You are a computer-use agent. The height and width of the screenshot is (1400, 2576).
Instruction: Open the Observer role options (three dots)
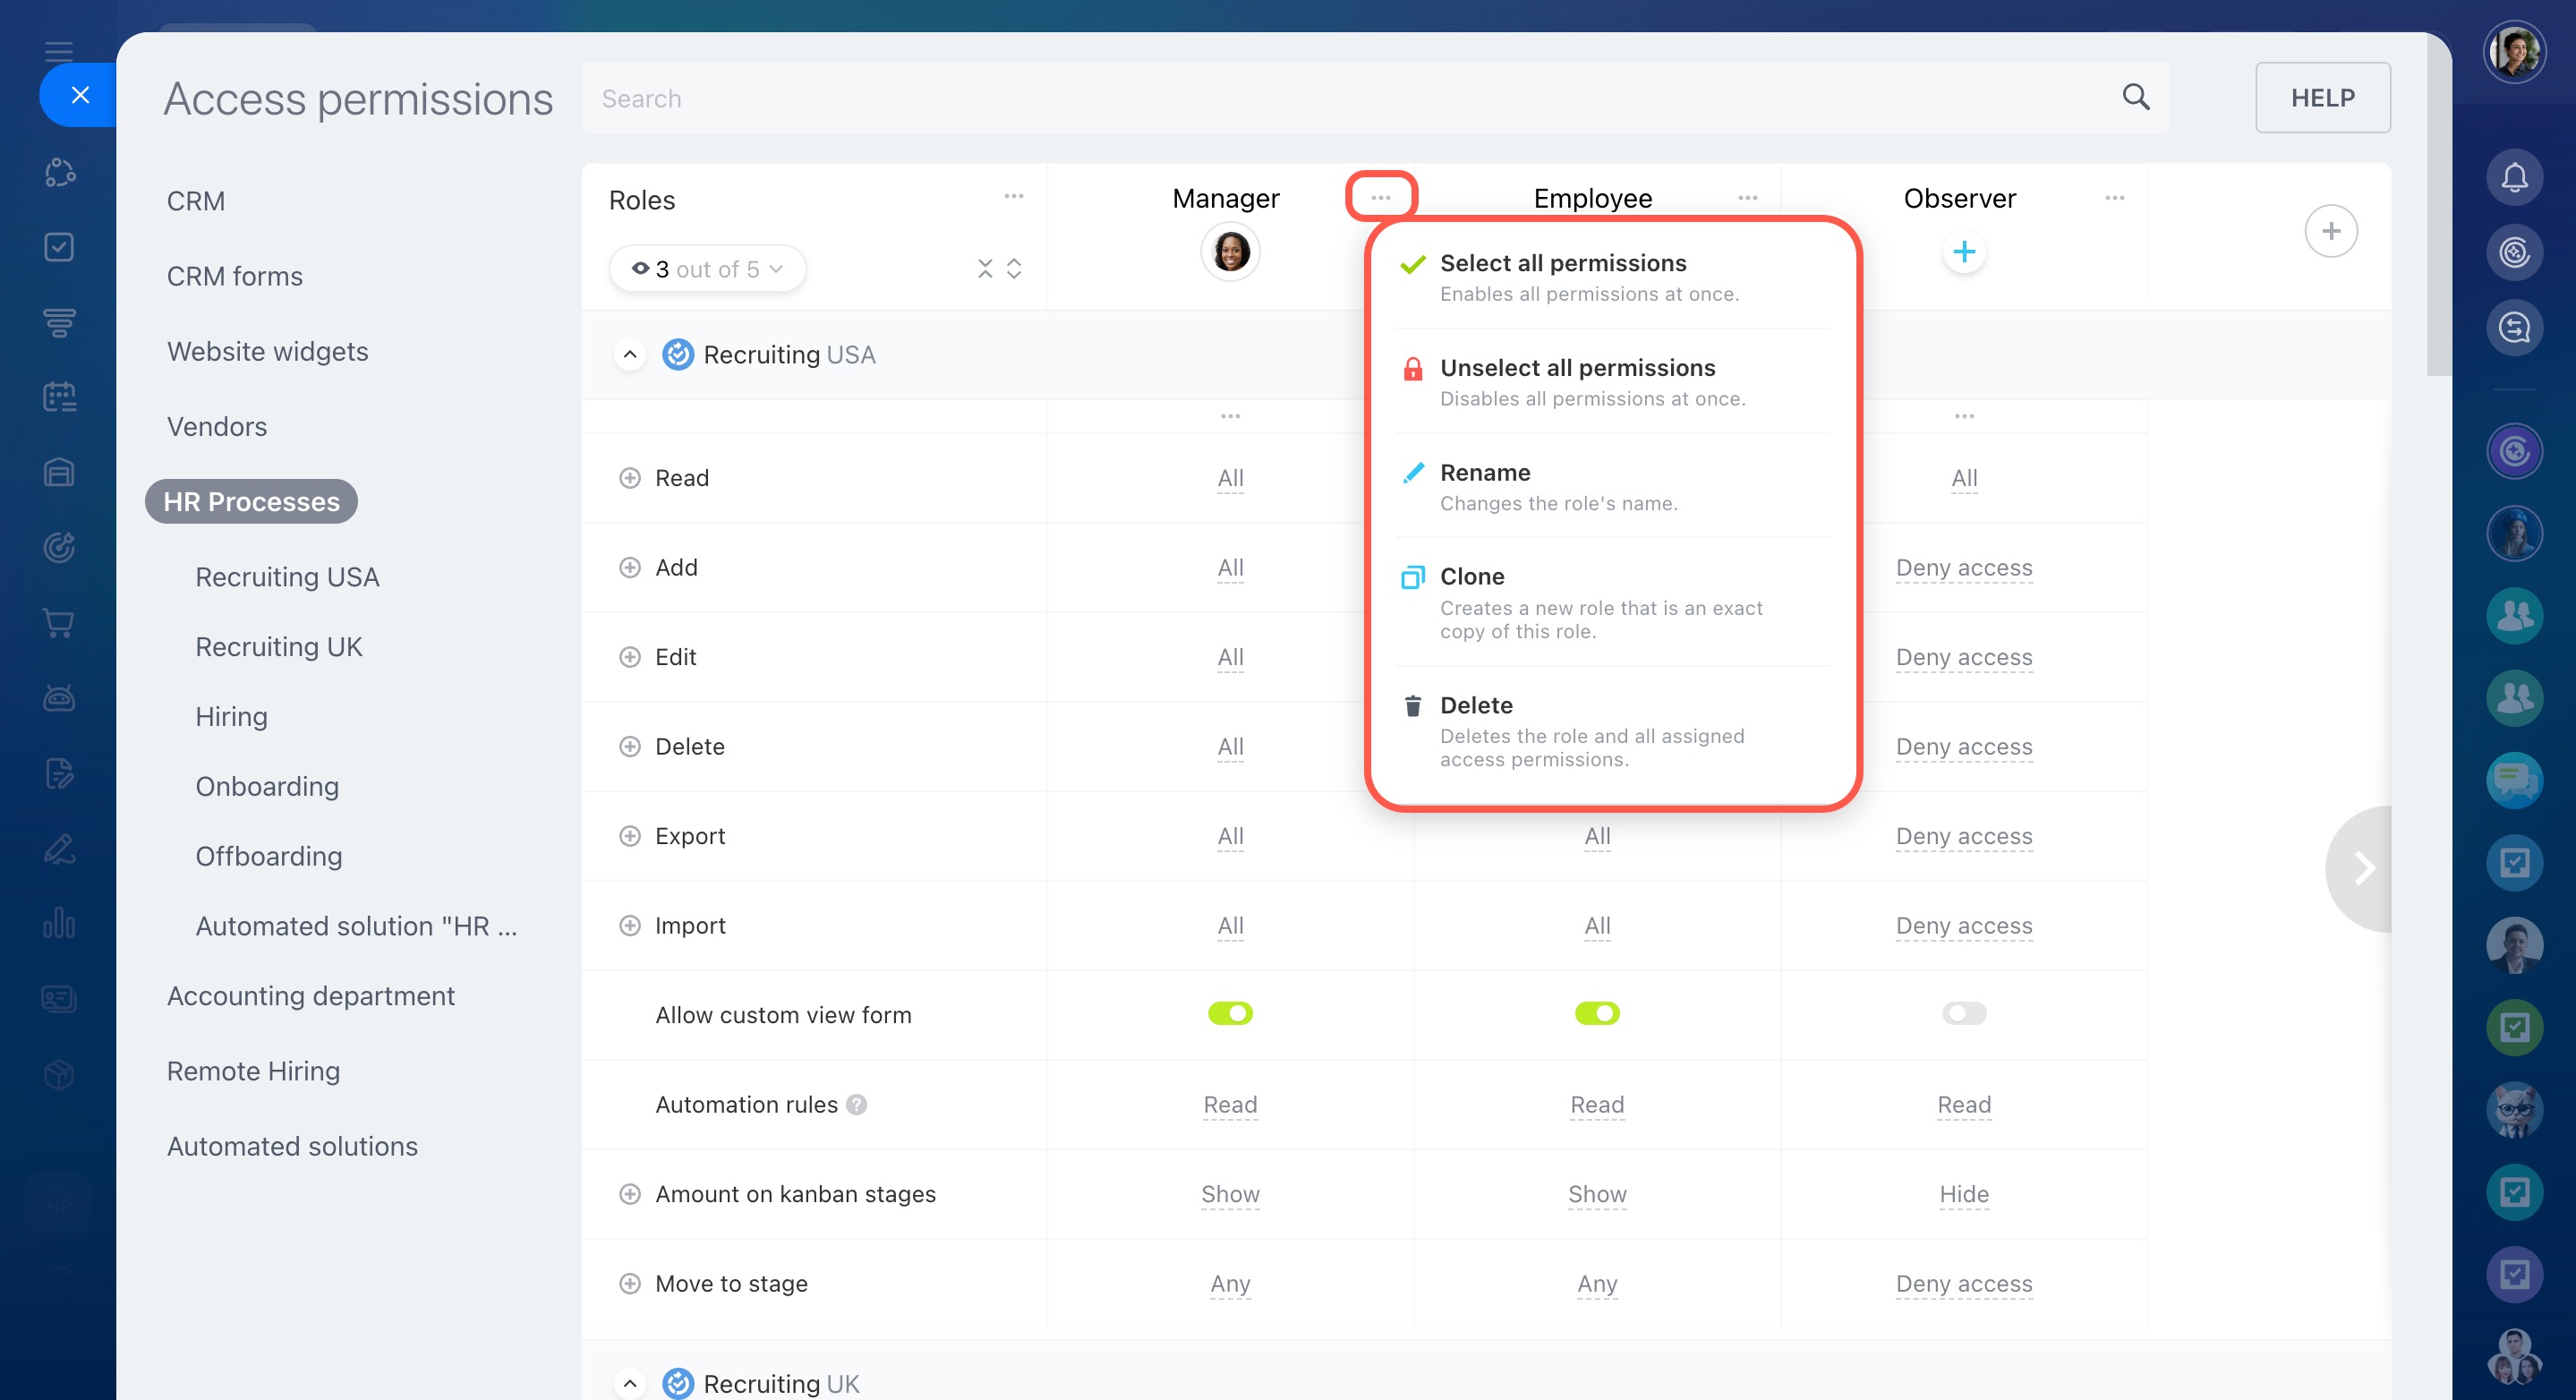[x=2114, y=198]
